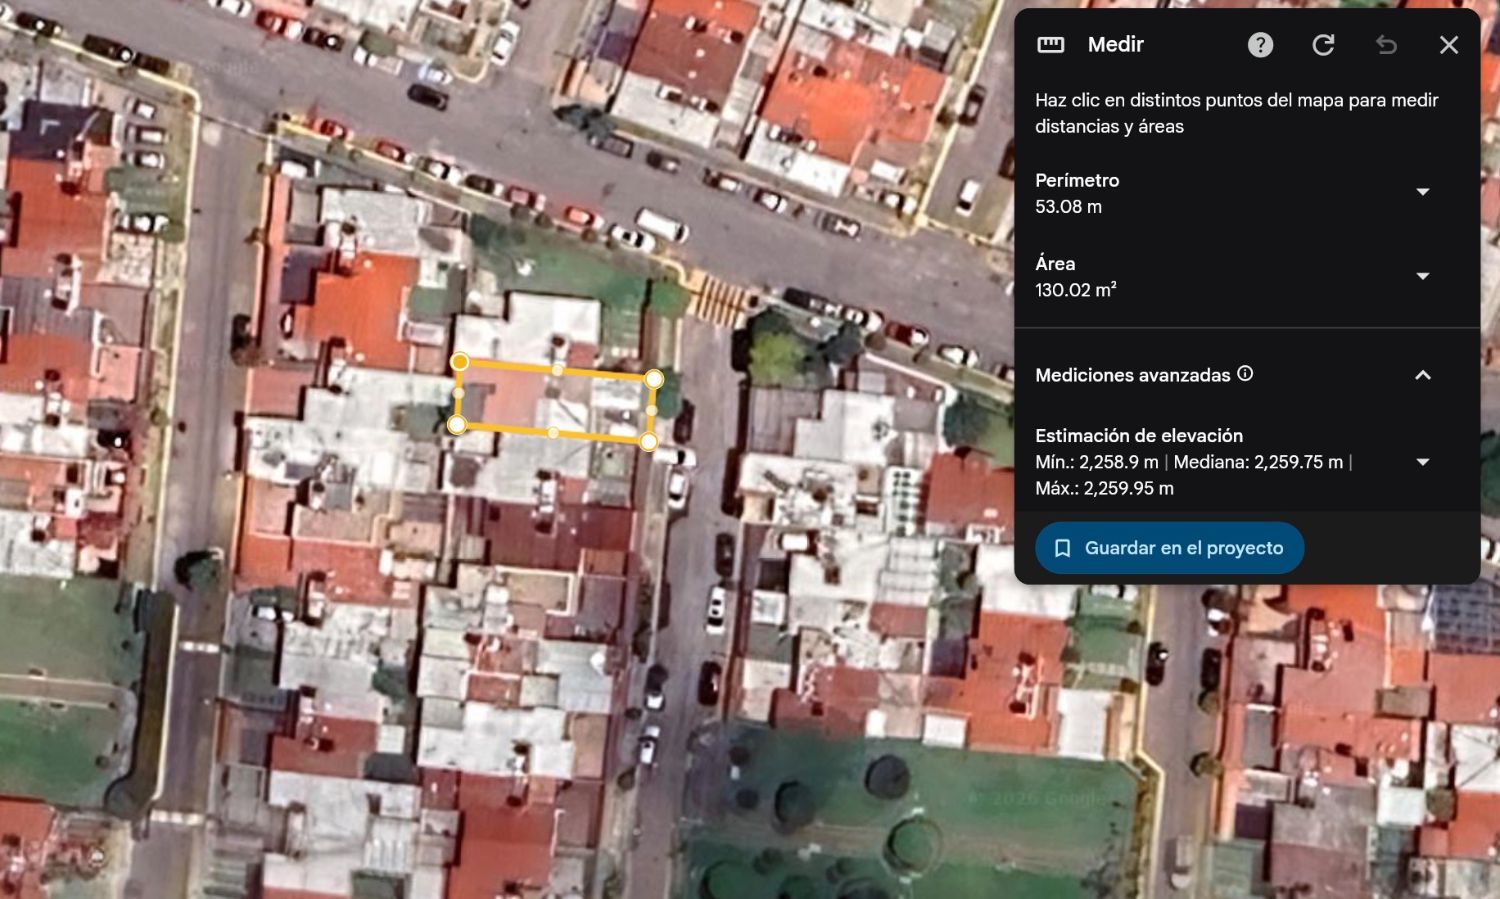This screenshot has height=899, width=1500.
Task: Click the perimeter value 53.08 m
Action: (1068, 207)
